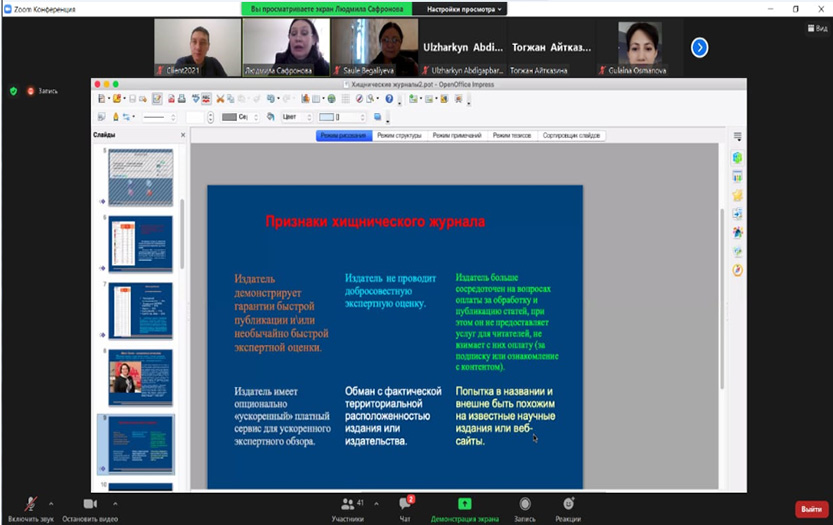Switch to Режим структуры tab
833x525 pixels.
(x=398, y=135)
